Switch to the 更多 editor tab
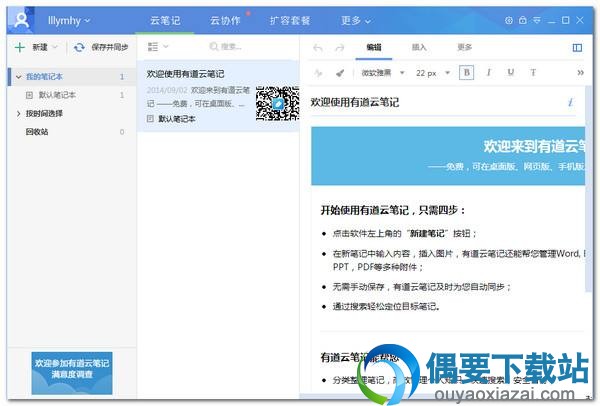The height and width of the screenshot is (406, 600). point(465,47)
